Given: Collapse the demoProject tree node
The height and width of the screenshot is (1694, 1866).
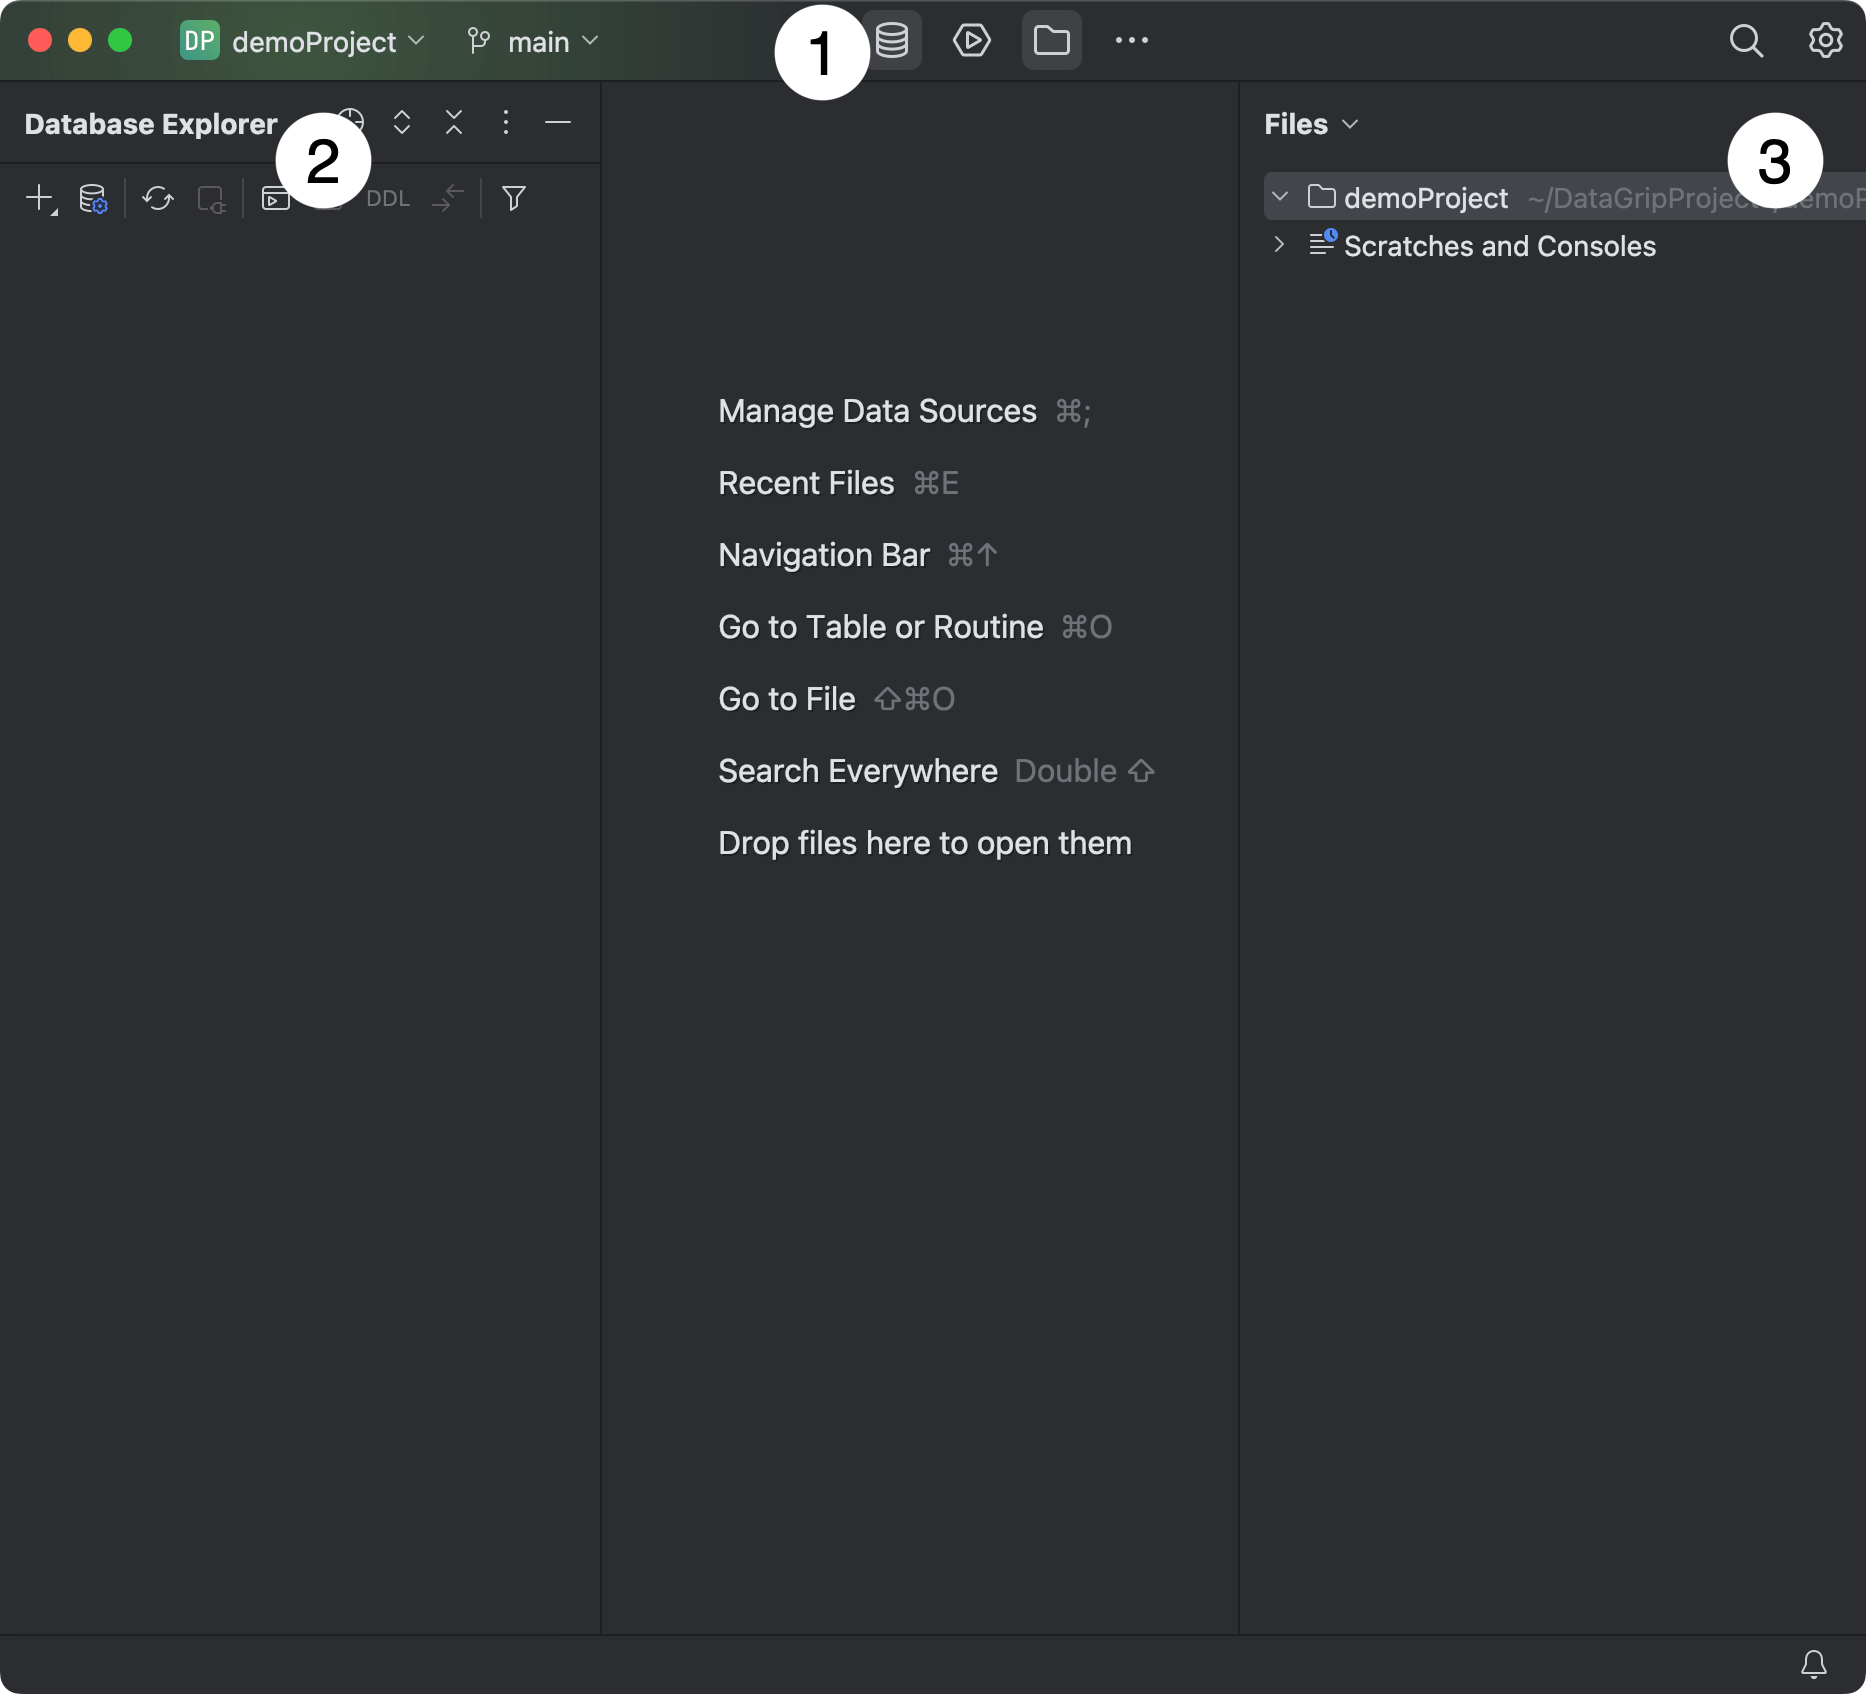Looking at the screenshot, I should [1281, 196].
